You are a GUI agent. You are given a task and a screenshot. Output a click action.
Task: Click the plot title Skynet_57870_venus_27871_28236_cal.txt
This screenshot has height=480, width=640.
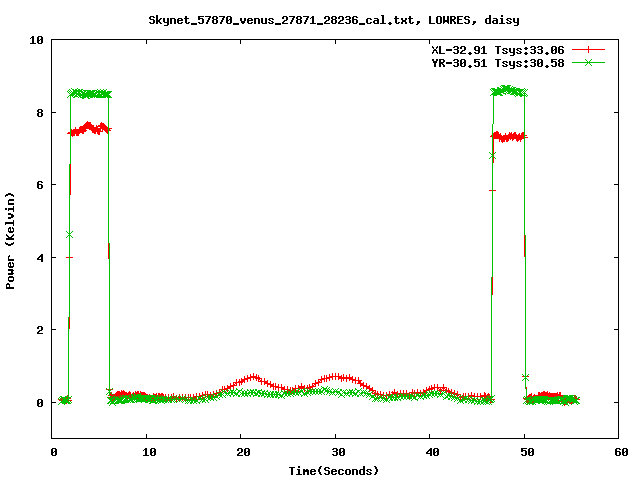[284, 20]
